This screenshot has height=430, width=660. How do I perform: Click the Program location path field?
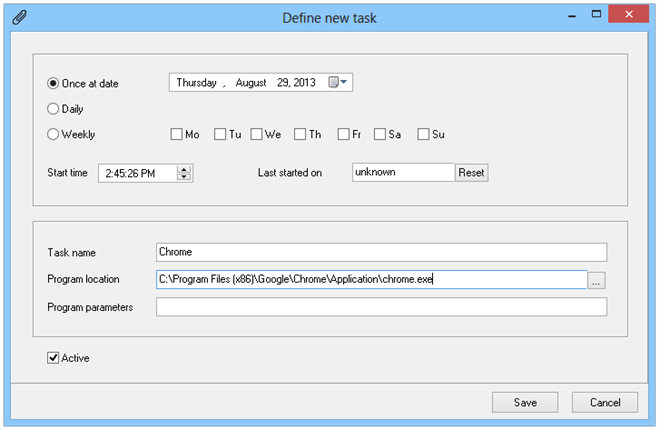pos(371,279)
